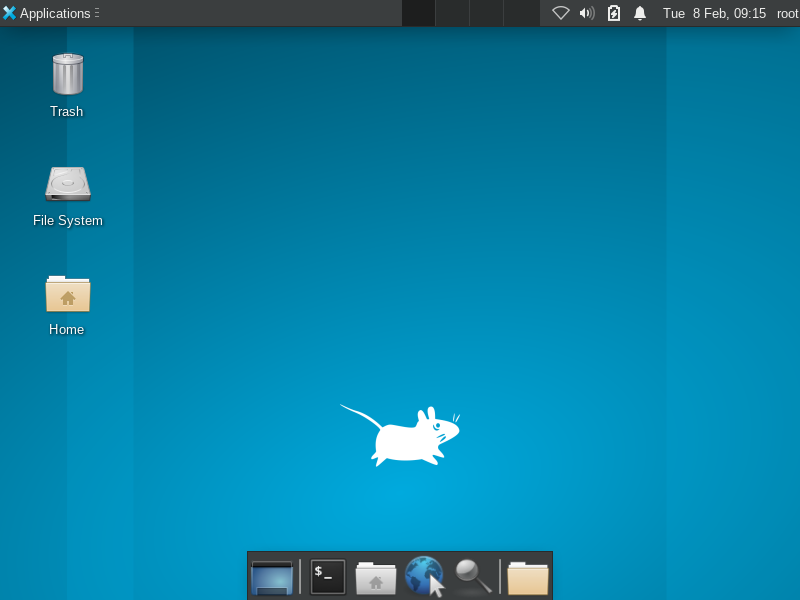Open the Trash desktop icon
800x600 pixels.
pyautogui.click(x=67, y=75)
